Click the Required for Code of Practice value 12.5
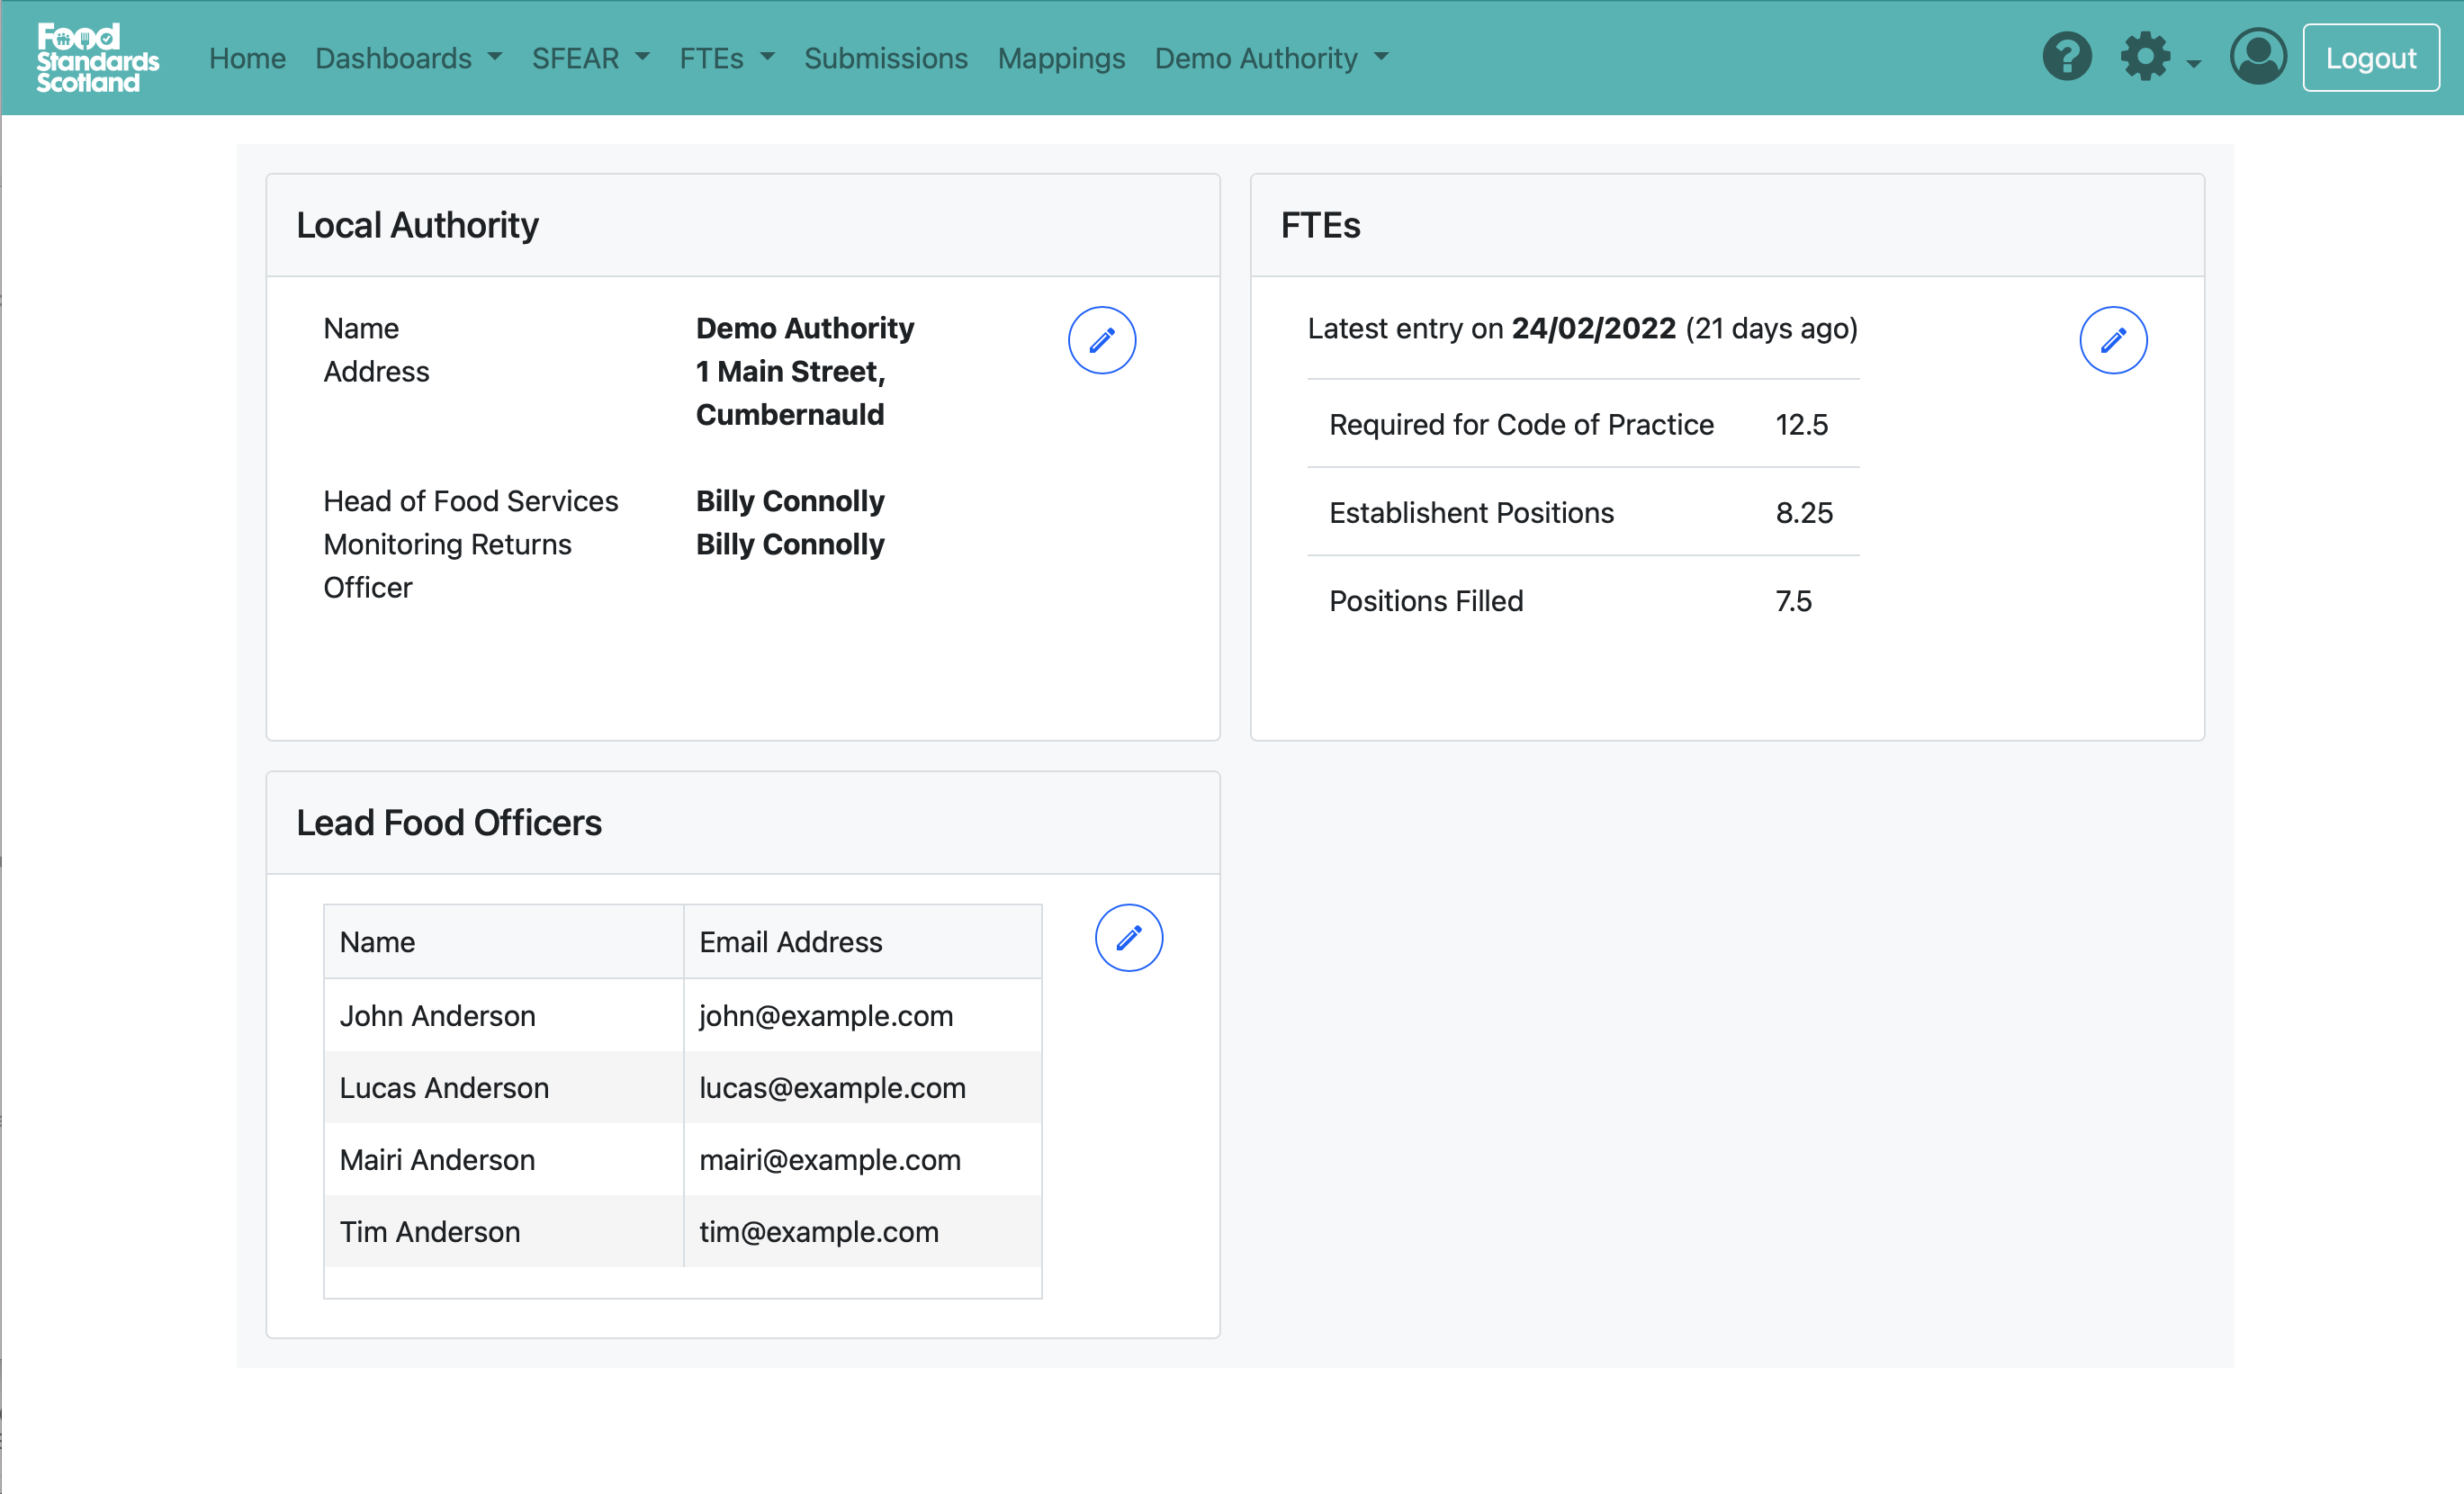2464x1494 pixels. coord(1801,425)
